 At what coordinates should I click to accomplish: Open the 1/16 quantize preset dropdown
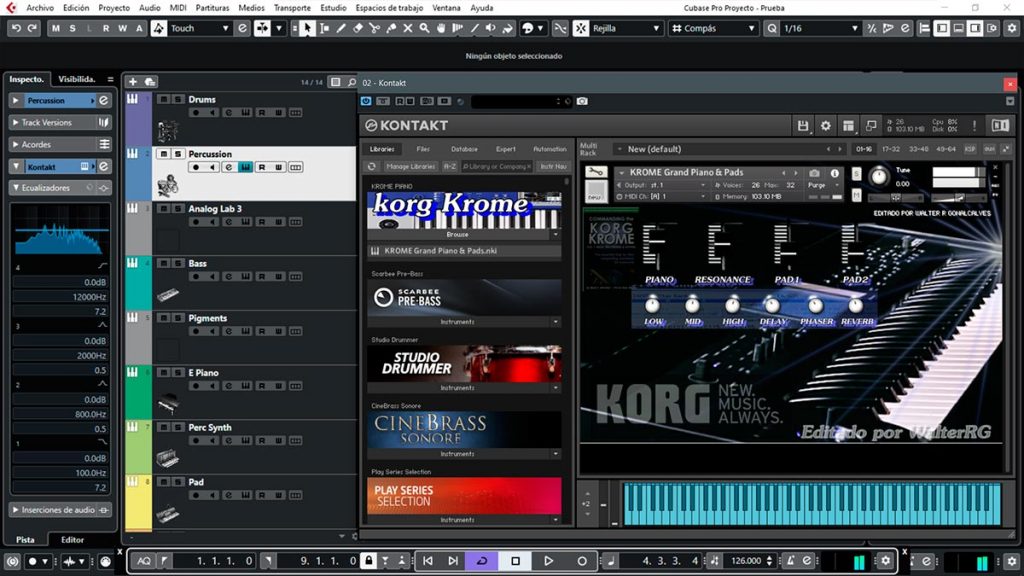820,28
